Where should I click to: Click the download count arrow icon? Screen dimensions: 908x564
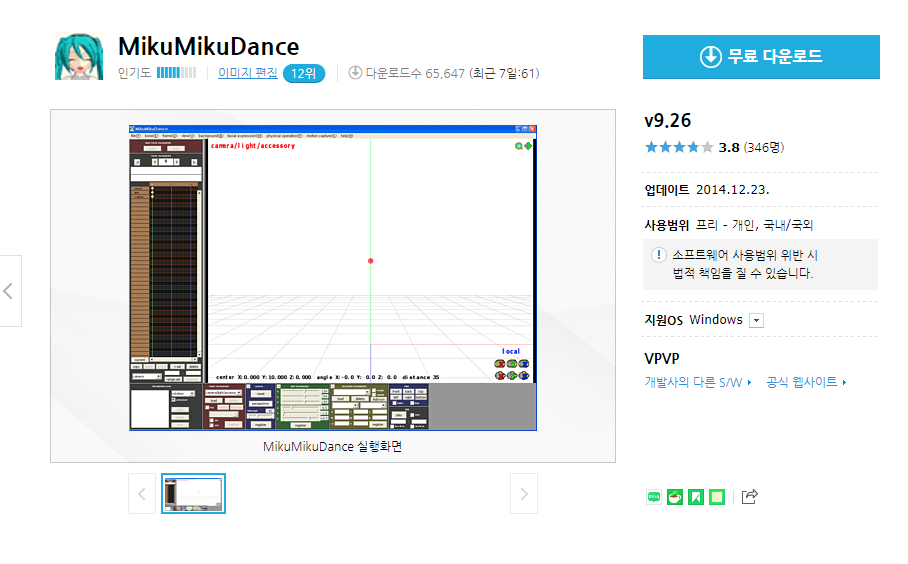[355, 73]
